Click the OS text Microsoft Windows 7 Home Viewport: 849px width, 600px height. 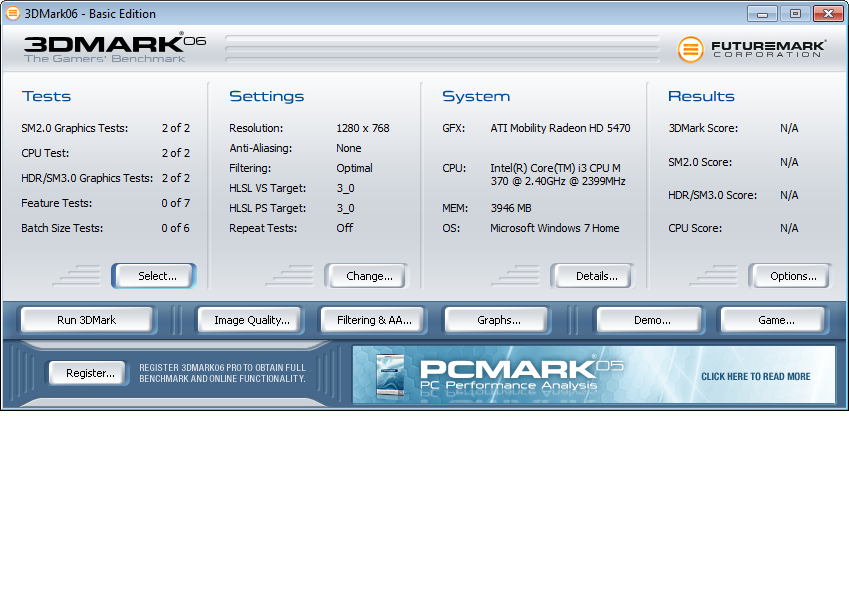coord(555,229)
